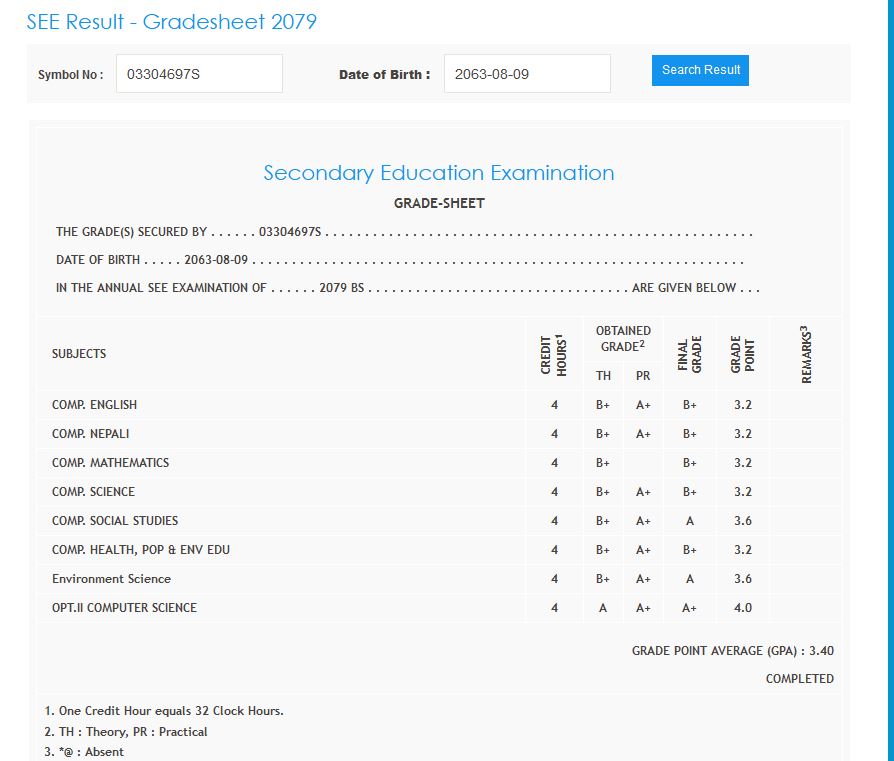The width and height of the screenshot is (894, 761).
Task: Click the Date of Birth input field
Action: [x=527, y=74]
